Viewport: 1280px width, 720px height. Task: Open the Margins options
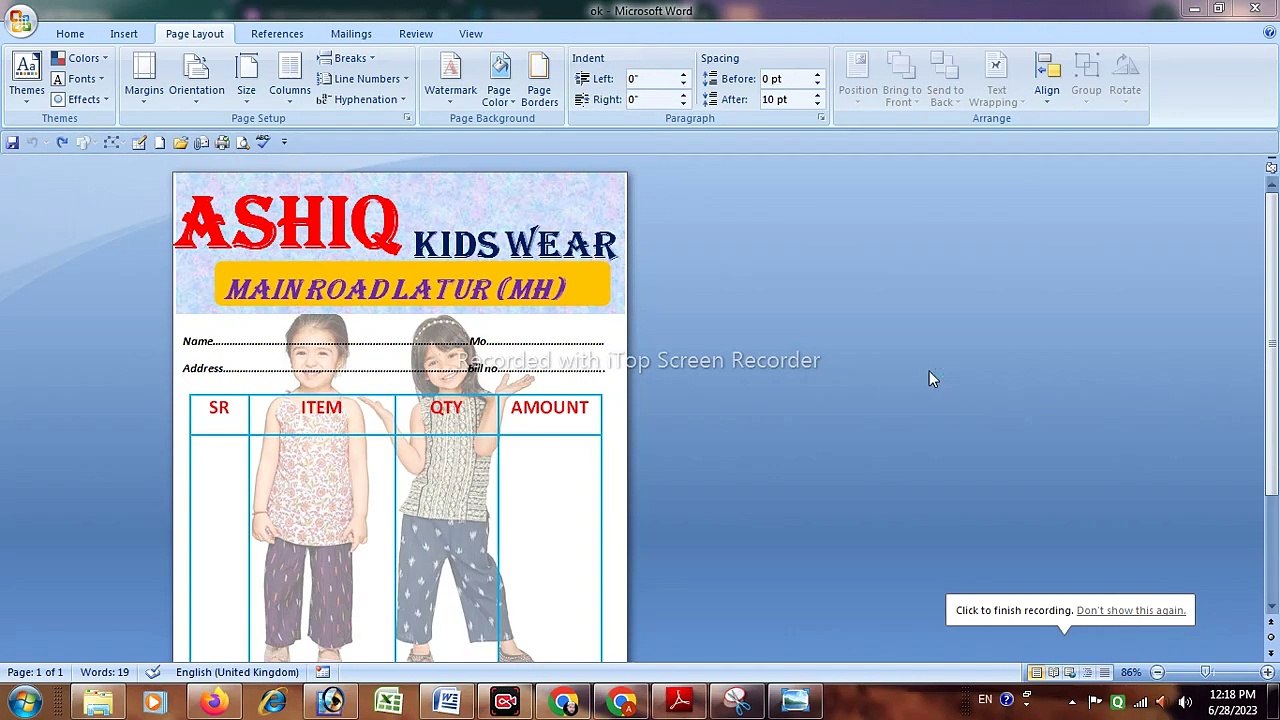tap(144, 78)
